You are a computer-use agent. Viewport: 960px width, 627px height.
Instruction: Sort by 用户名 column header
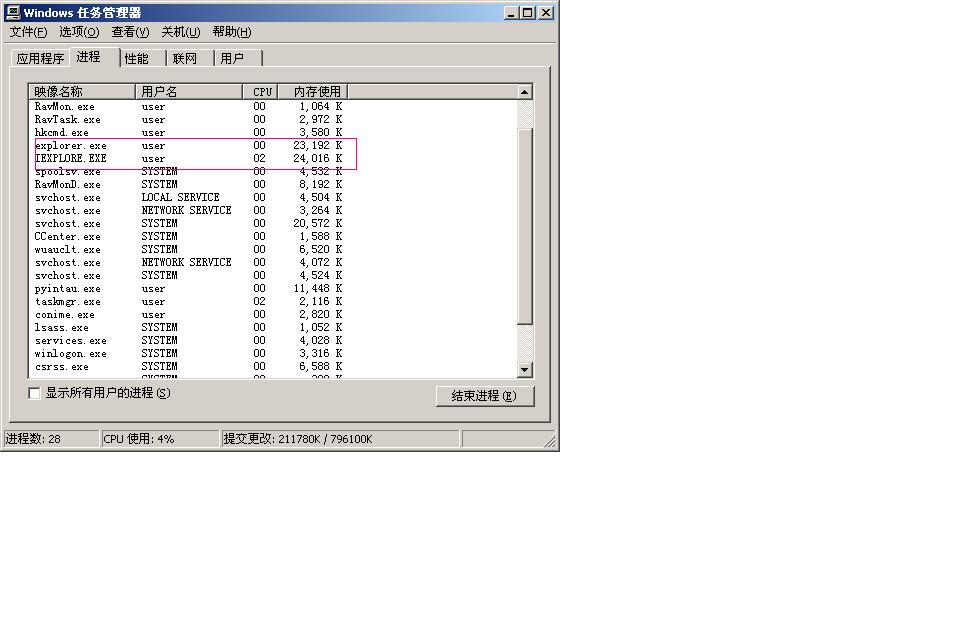click(x=189, y=92)
